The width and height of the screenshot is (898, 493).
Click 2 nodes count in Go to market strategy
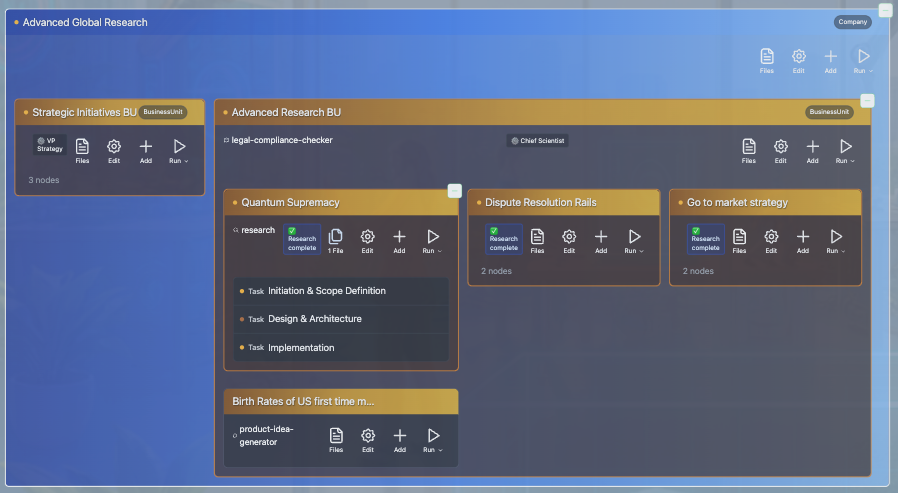coord(698,271)
